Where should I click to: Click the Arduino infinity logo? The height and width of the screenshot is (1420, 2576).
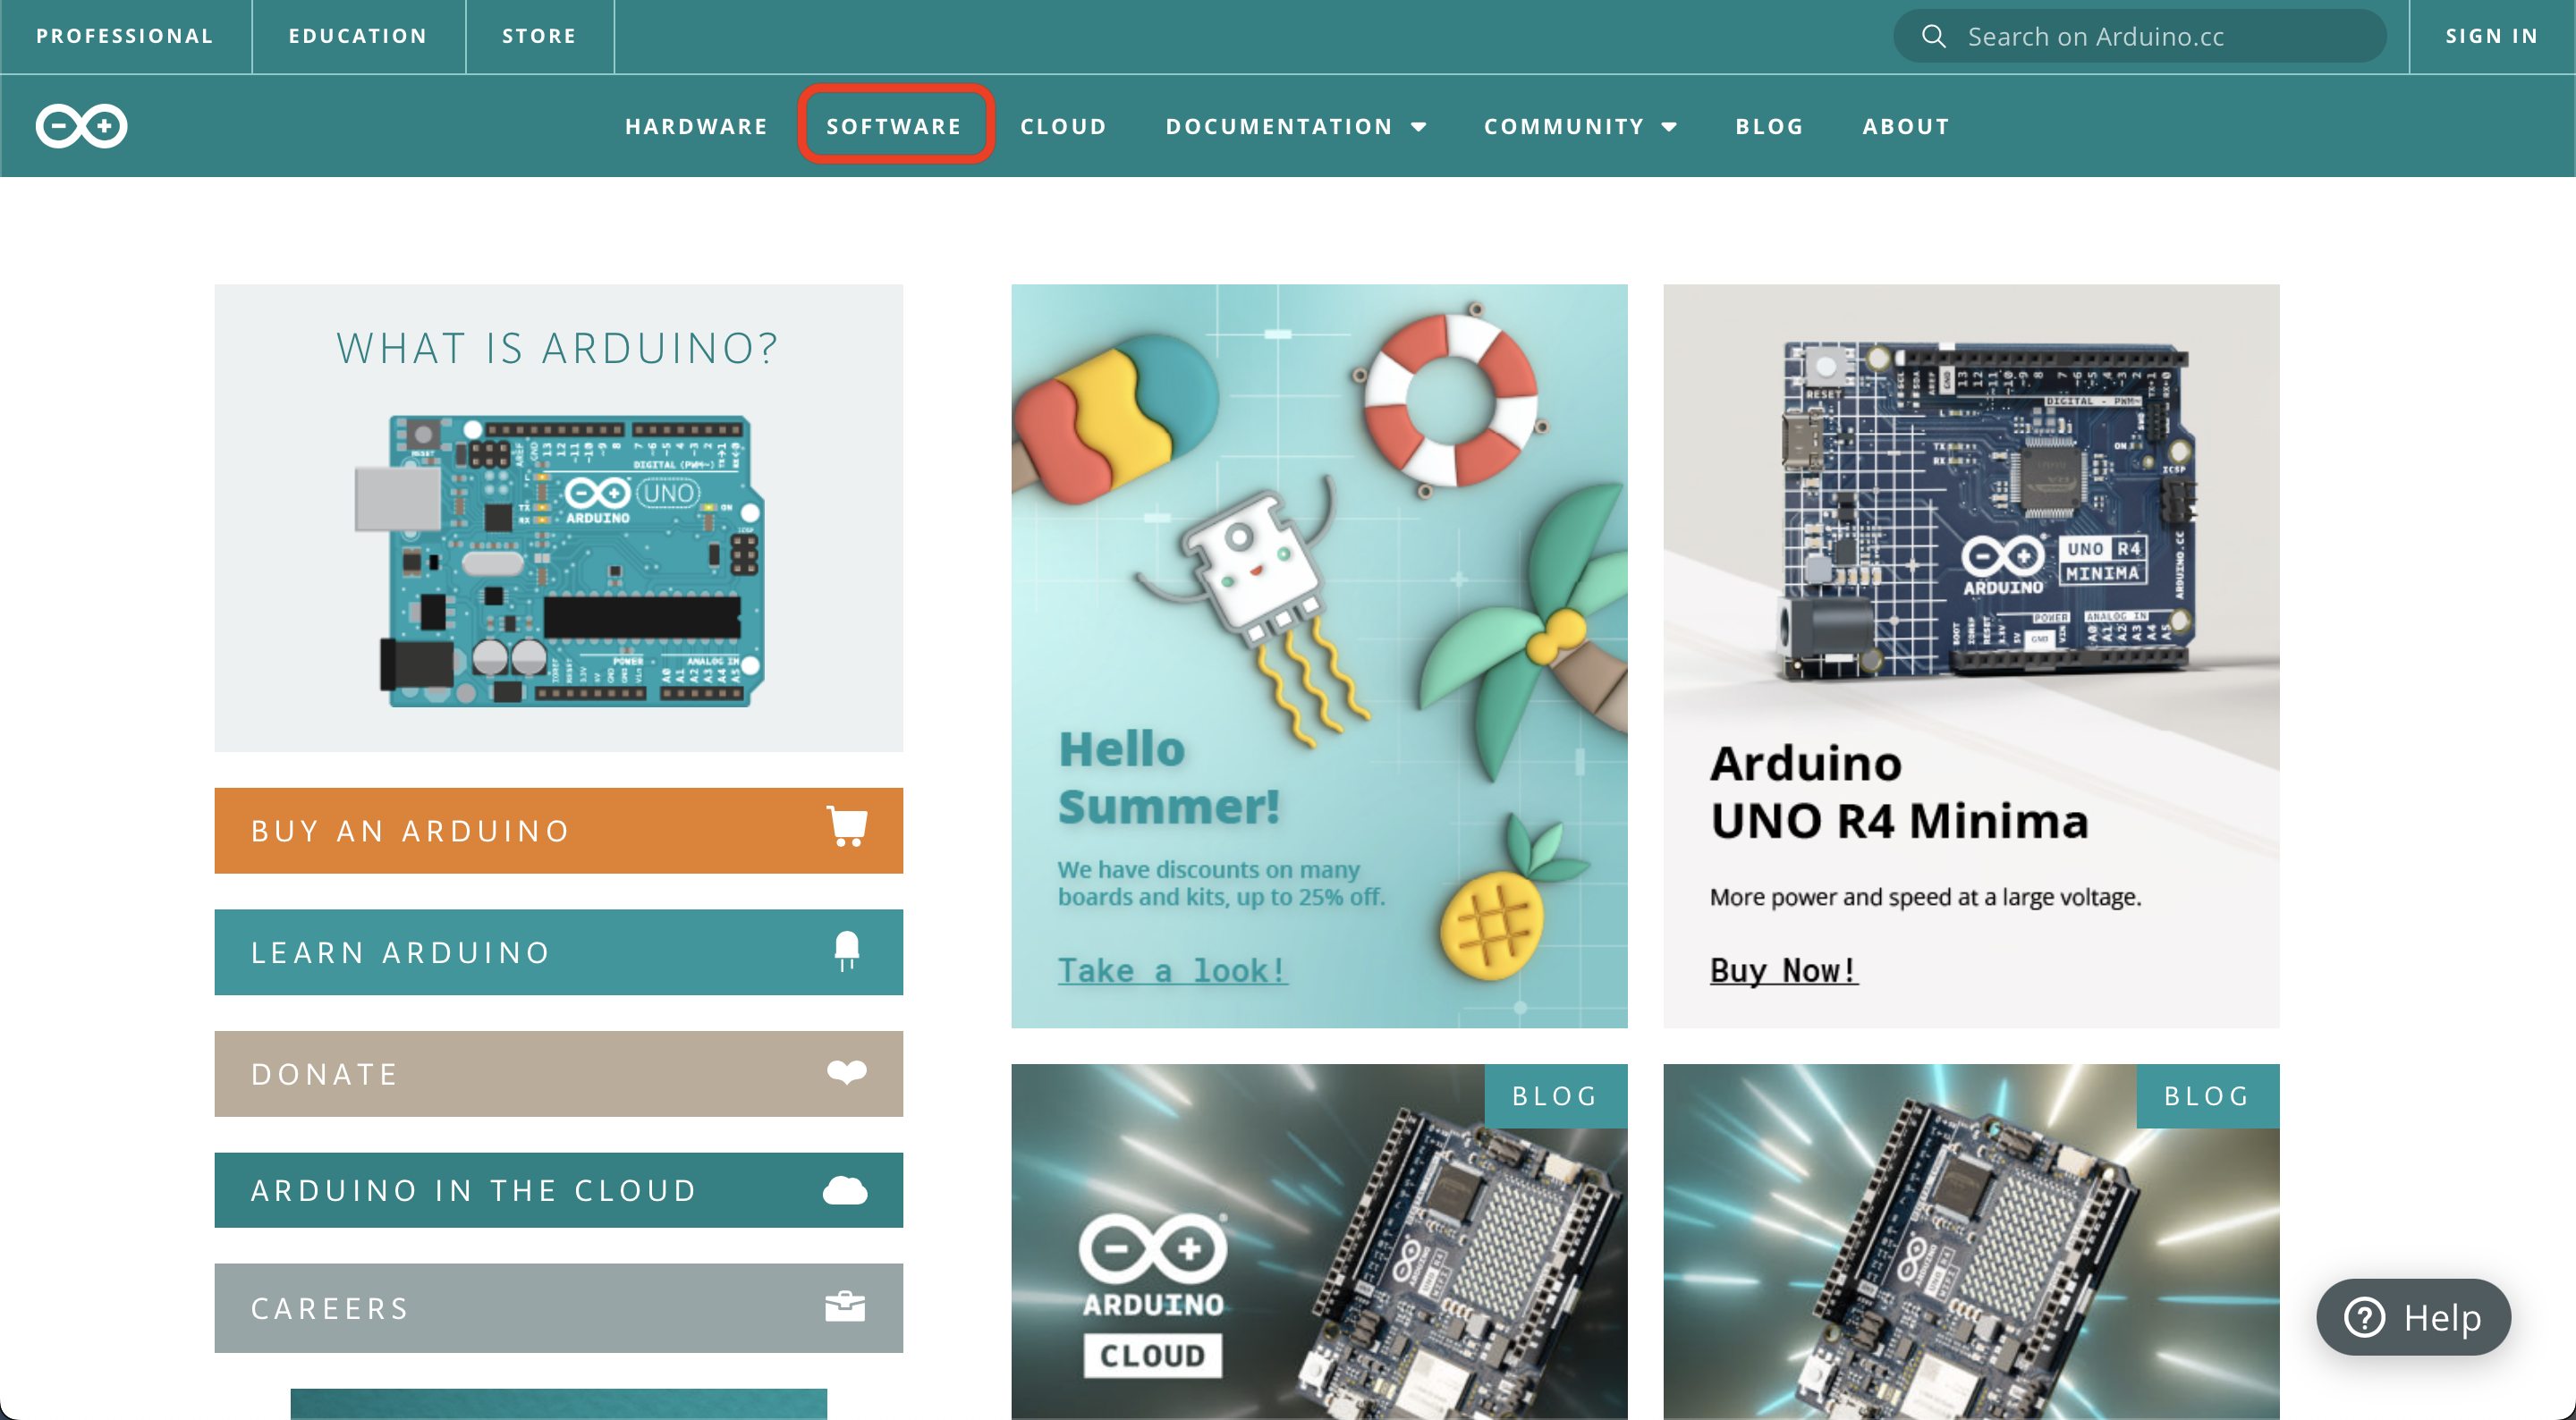(x=81, y=126)
